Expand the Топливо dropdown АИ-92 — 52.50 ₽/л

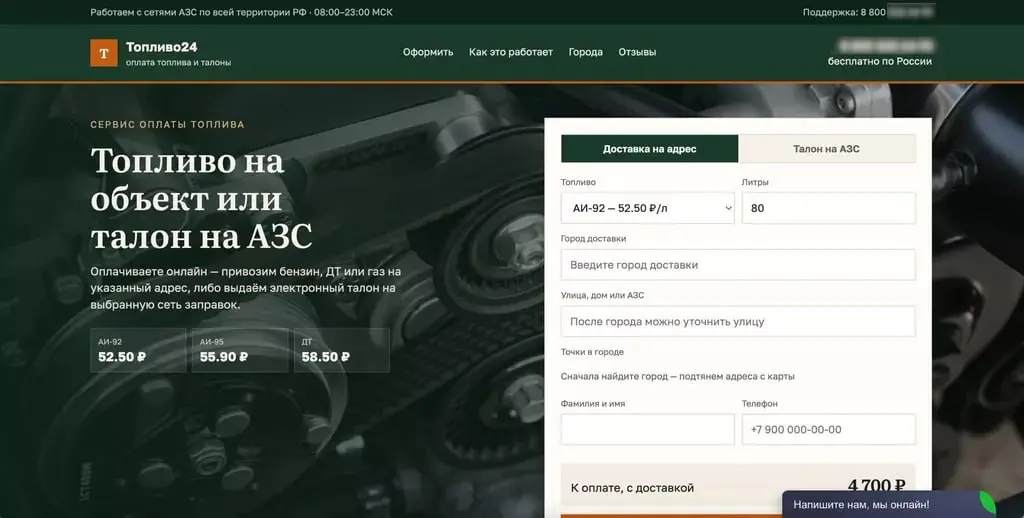[648, 208]
